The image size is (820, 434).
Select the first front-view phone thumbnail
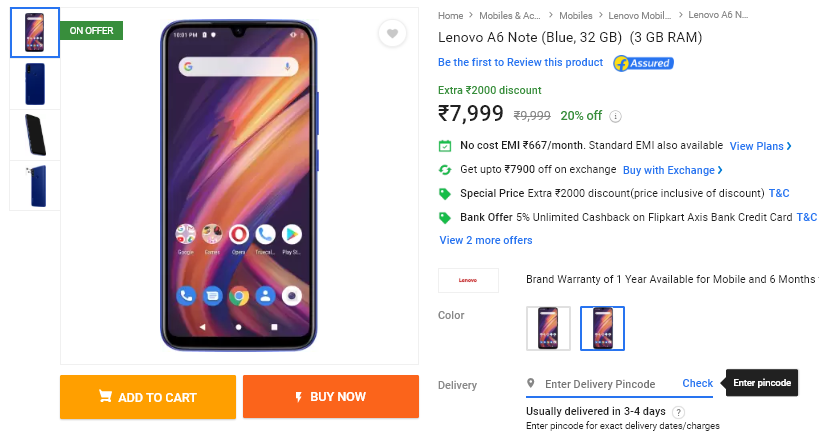click(x=35, y=33)
